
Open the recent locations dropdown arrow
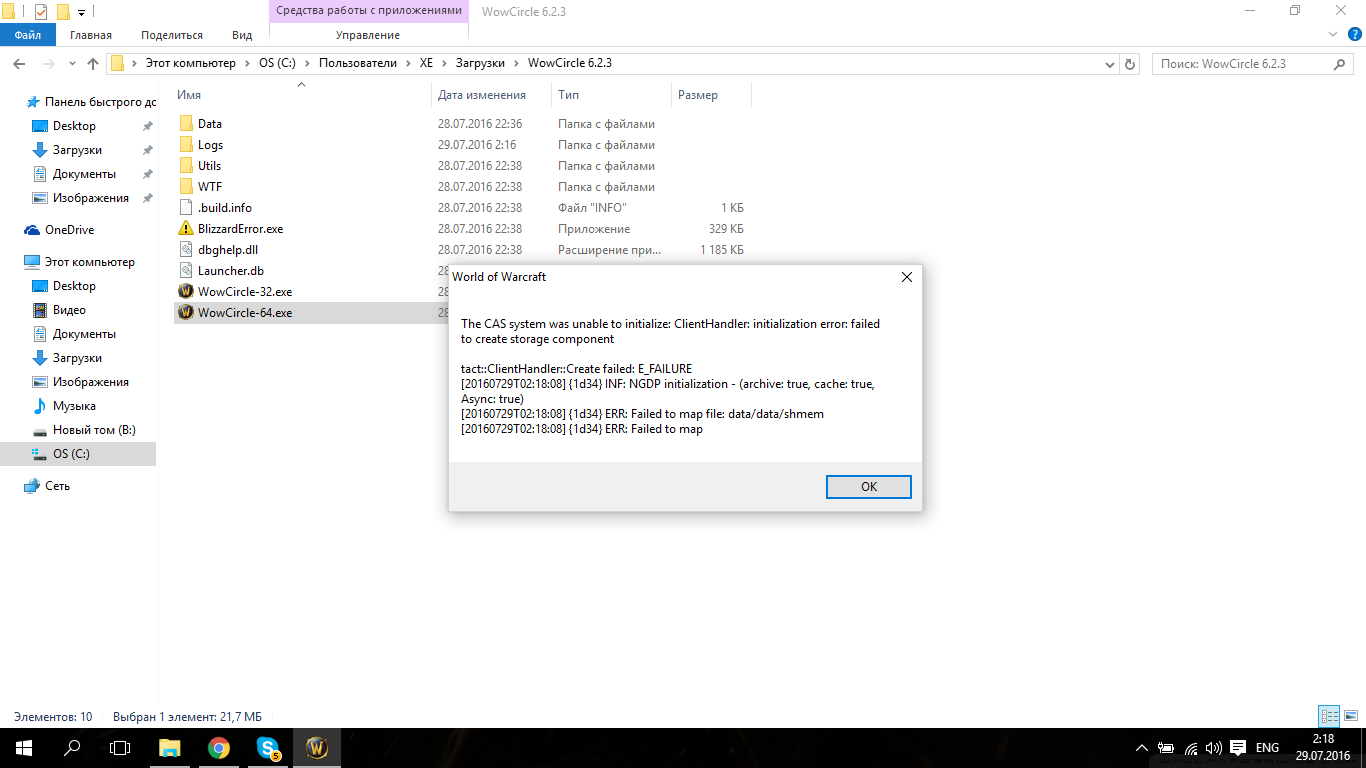pos(72,64)
